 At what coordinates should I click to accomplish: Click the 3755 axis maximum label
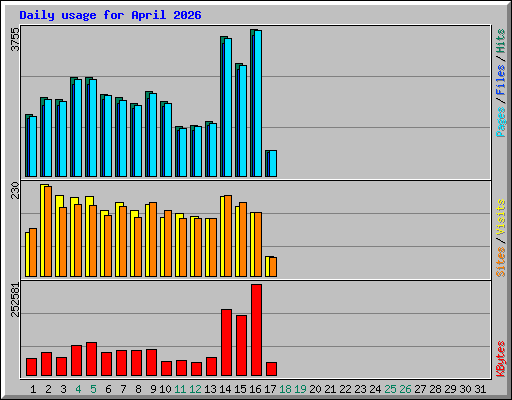coord(15,39)
